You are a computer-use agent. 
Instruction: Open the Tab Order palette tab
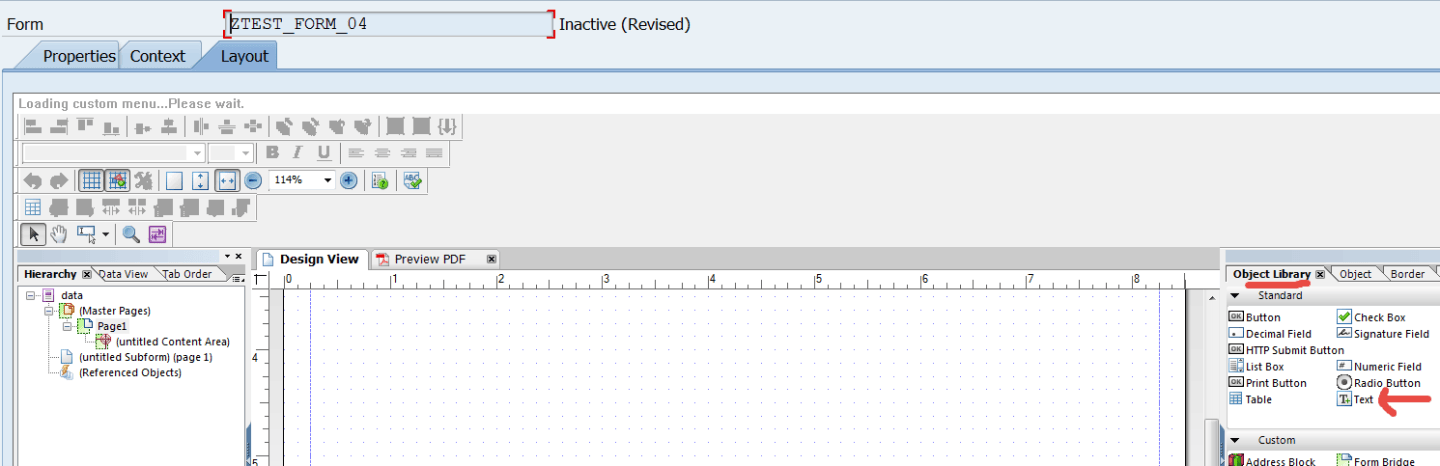187,274
